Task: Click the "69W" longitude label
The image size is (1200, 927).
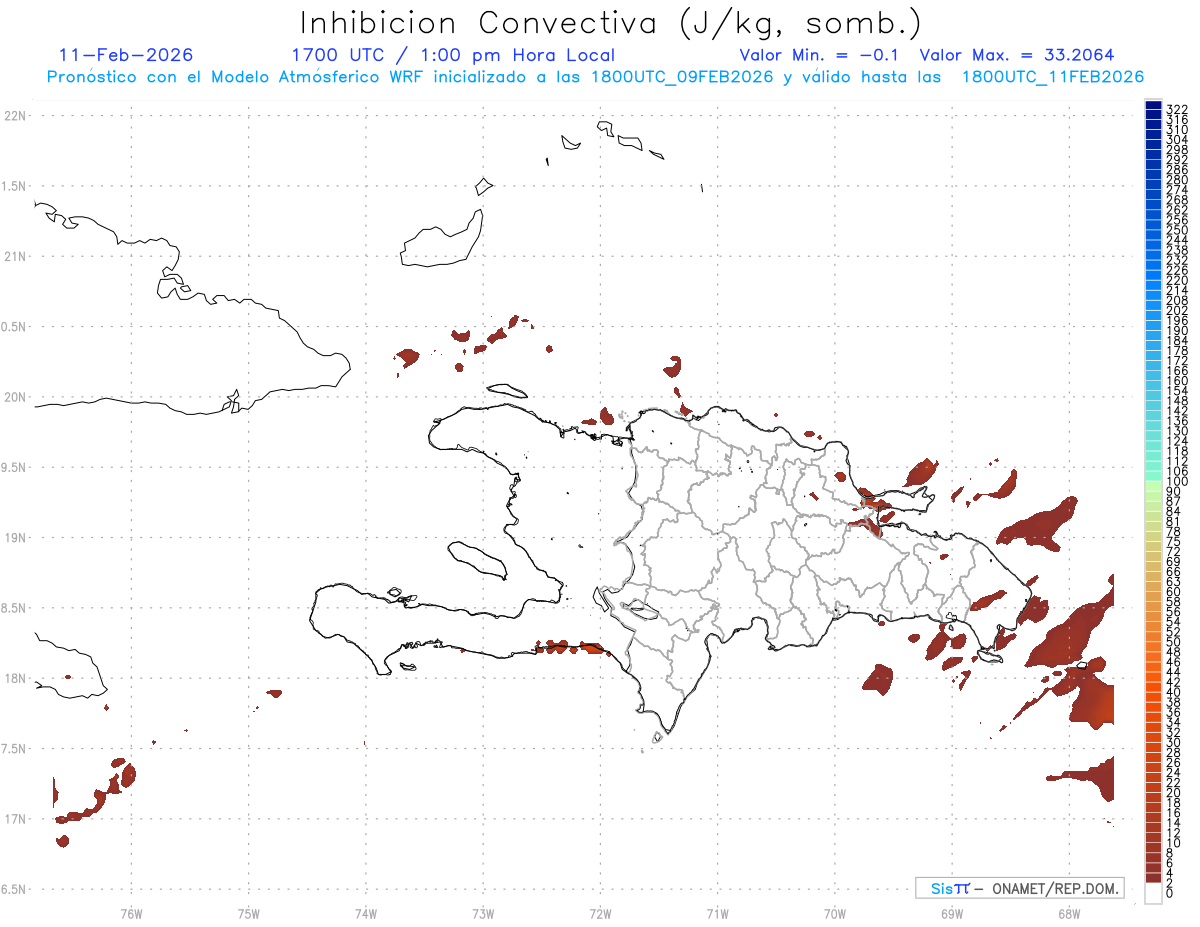Action: click(x=952, y=913)
